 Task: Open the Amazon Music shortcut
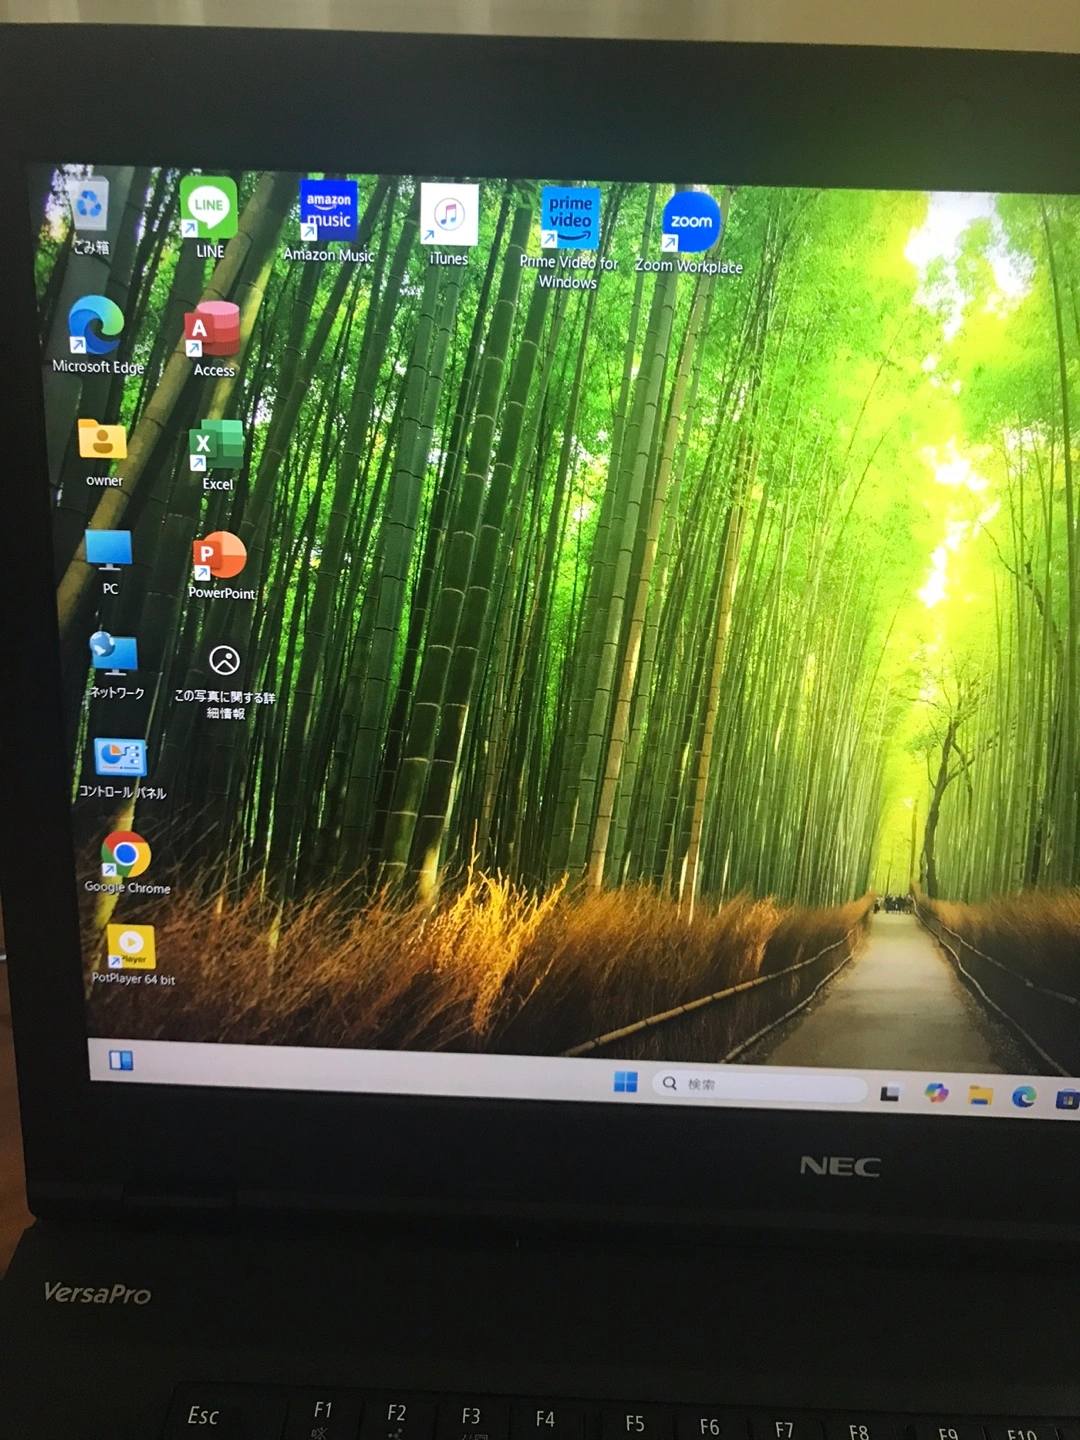pos(328,211)
